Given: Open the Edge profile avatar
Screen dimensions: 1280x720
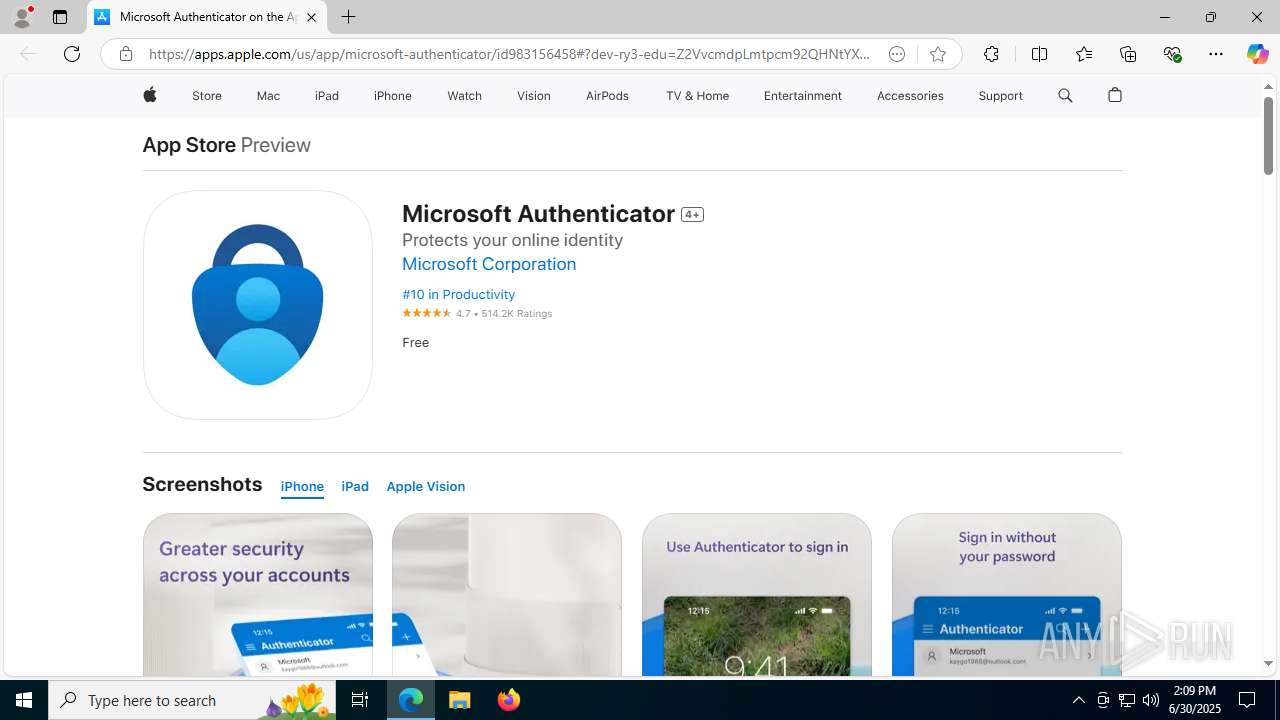Looking at the screenshot, I should [x=22, y=17].
